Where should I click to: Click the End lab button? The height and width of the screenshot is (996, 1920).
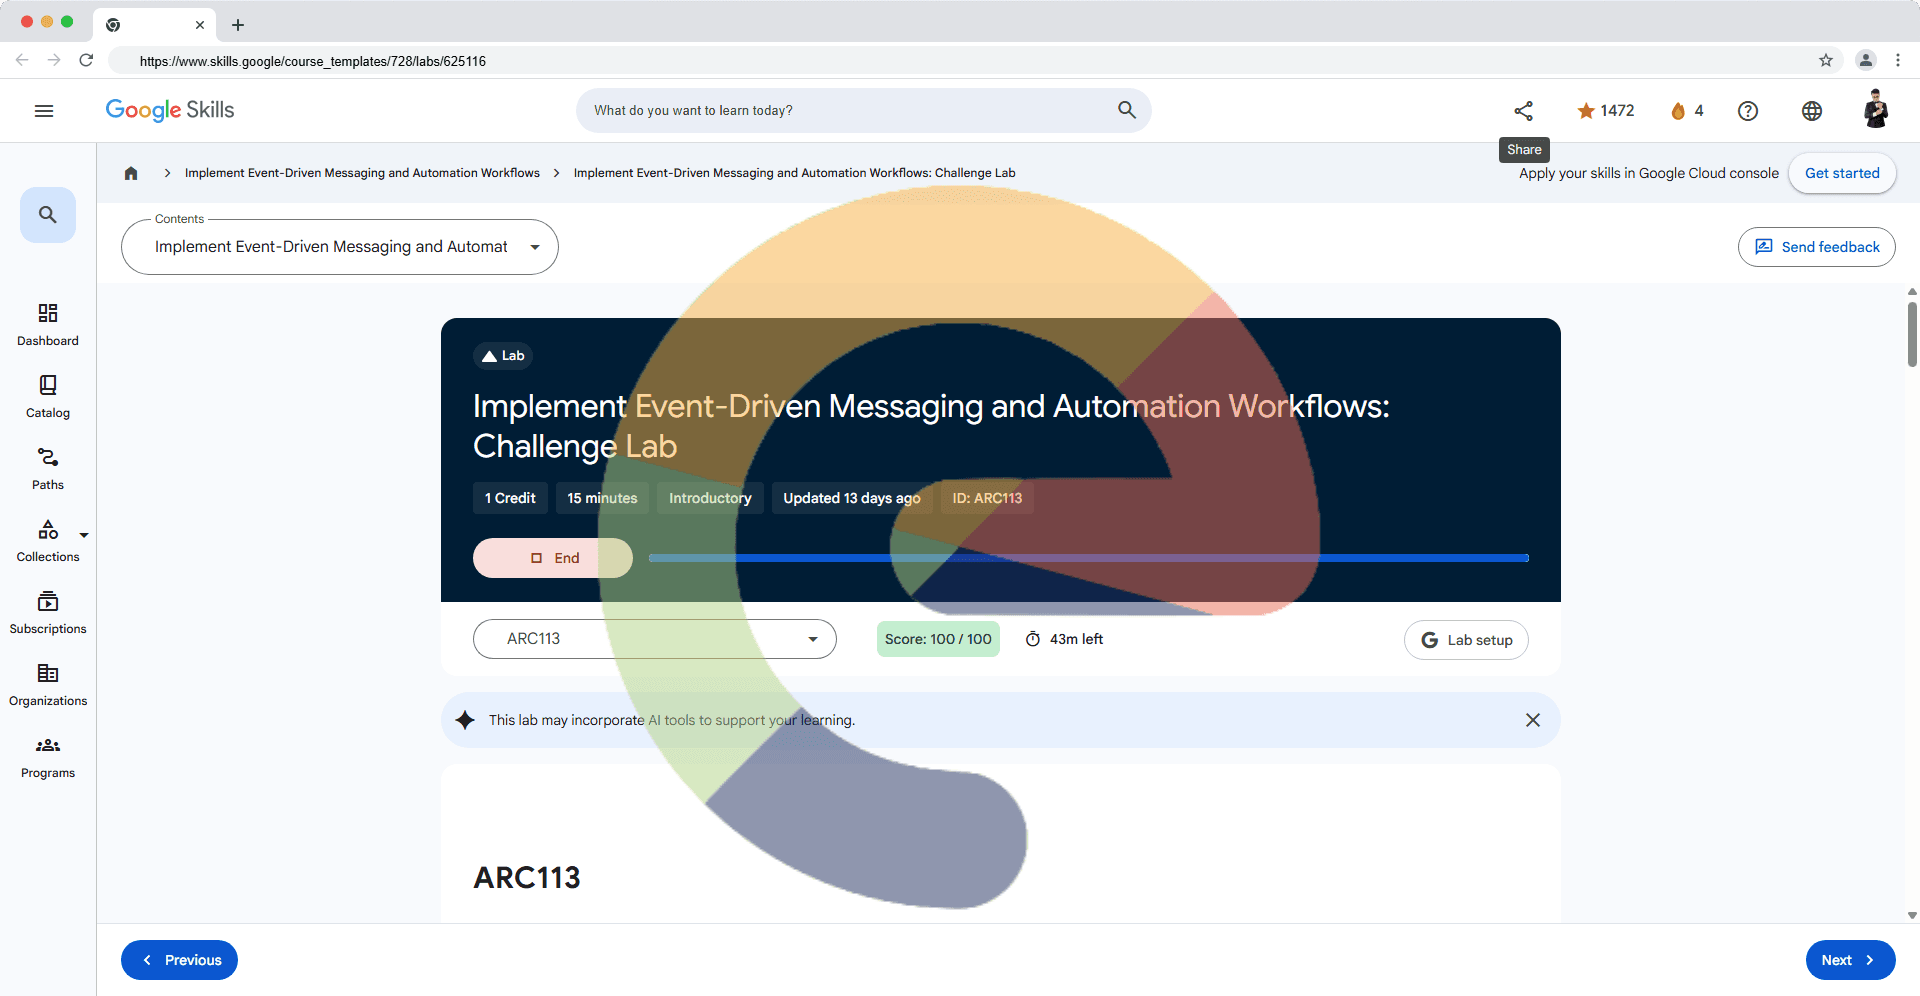point(553,558)
